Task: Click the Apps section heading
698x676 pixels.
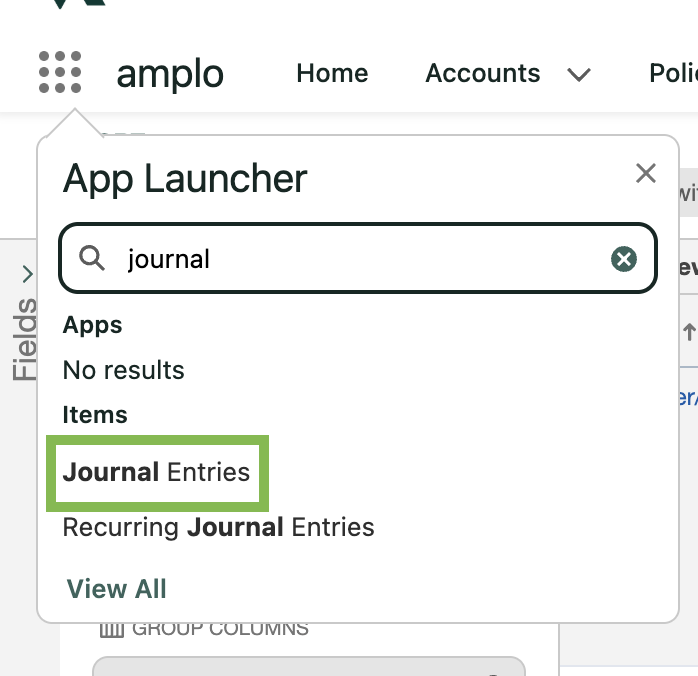Action: point(93,325)
